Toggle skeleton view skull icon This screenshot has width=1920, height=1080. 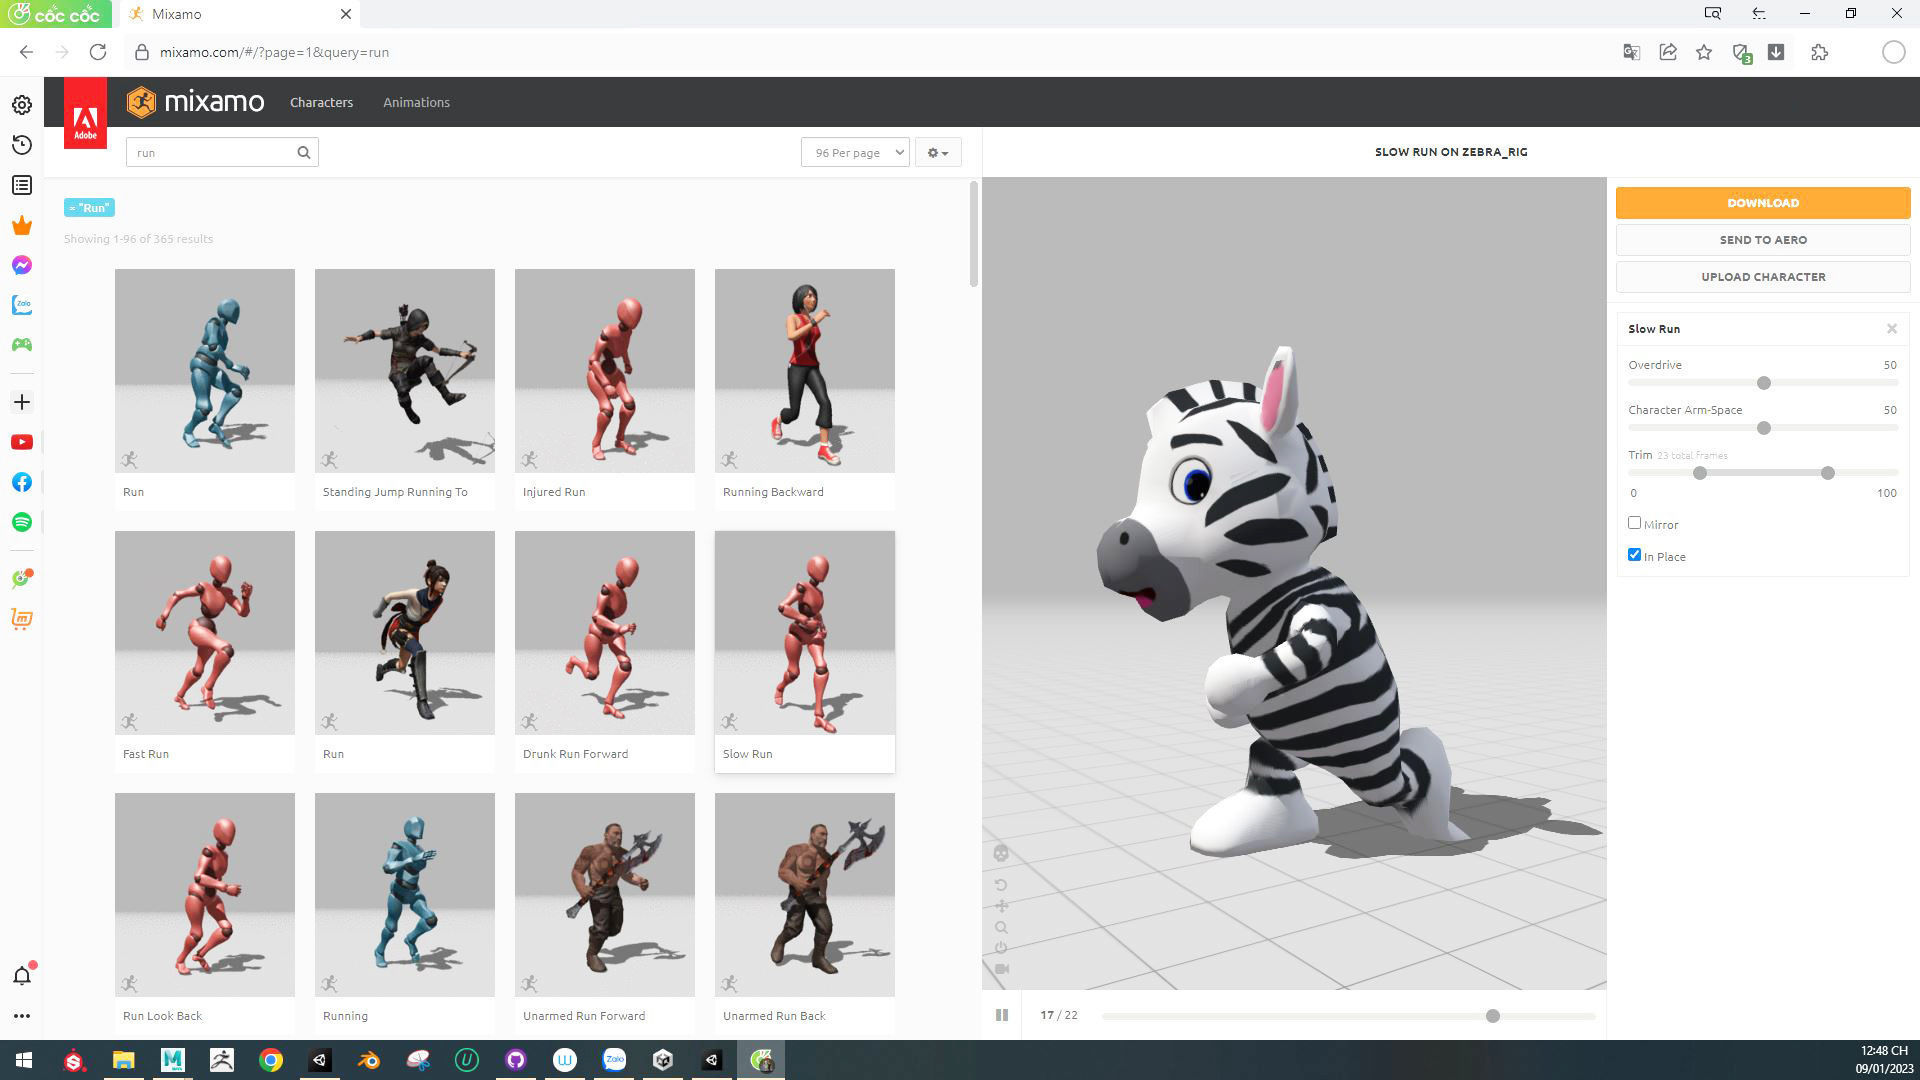coord(1001,853)
